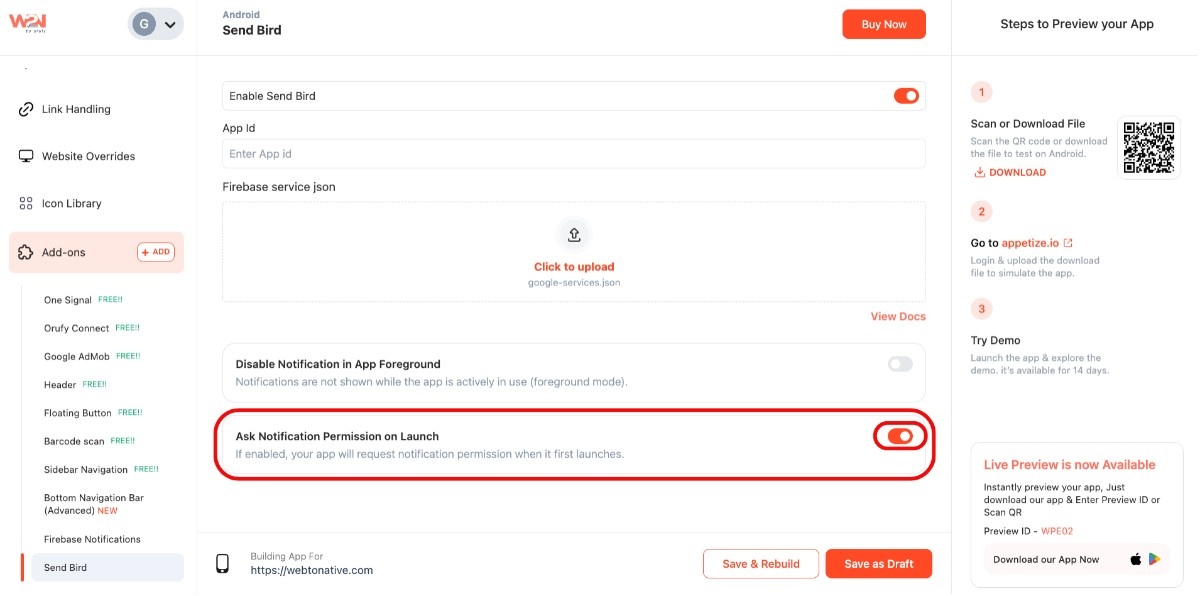Screen dimensions: 1200x596
Task: Toggle Disable Notification in App Foreground
Action: coord(900,364)
